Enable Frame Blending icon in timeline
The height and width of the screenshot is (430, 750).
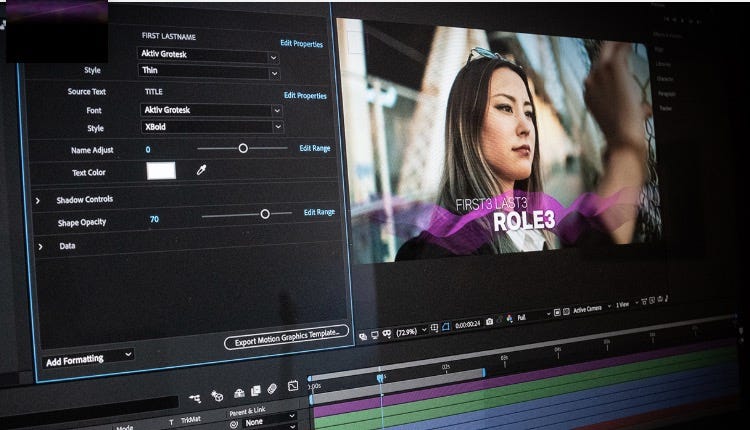pyautogui.click(x=256, y=391)
